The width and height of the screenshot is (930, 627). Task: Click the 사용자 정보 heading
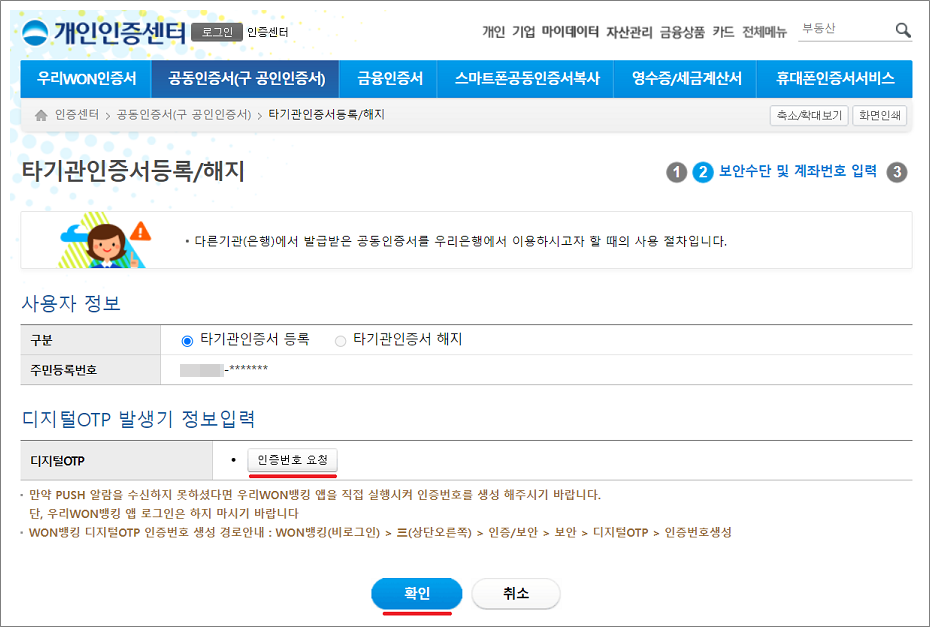71,303
